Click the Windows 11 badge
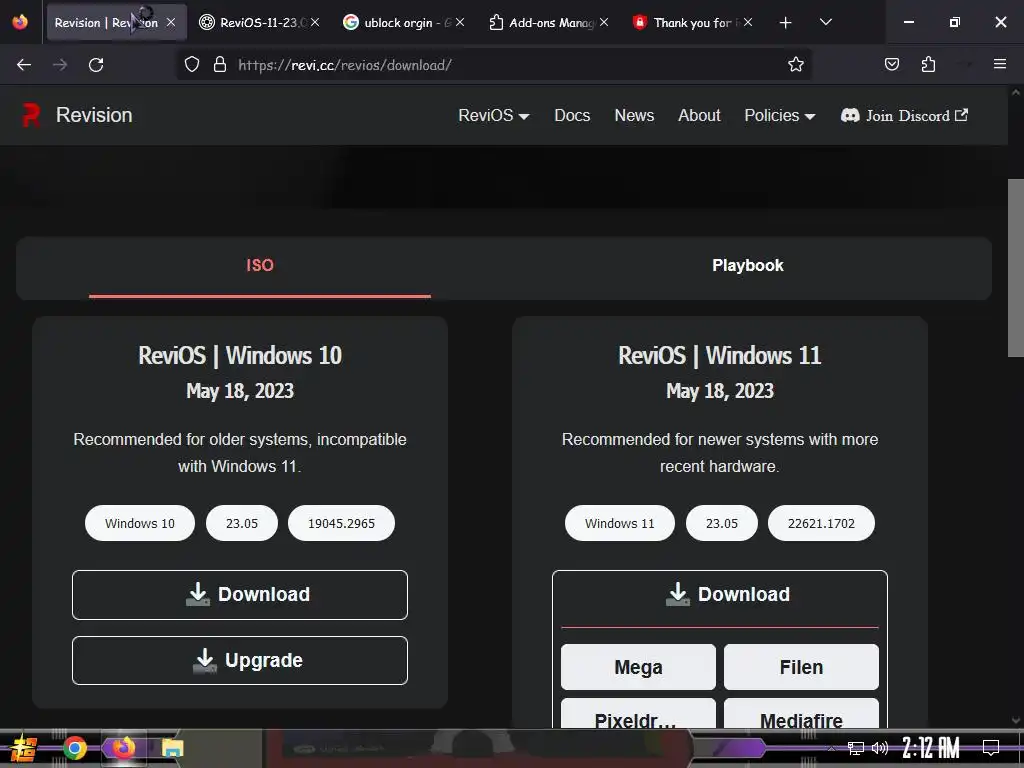Image resolution: width=1024 pixels, height=768 pixels. tap(620, 523)
